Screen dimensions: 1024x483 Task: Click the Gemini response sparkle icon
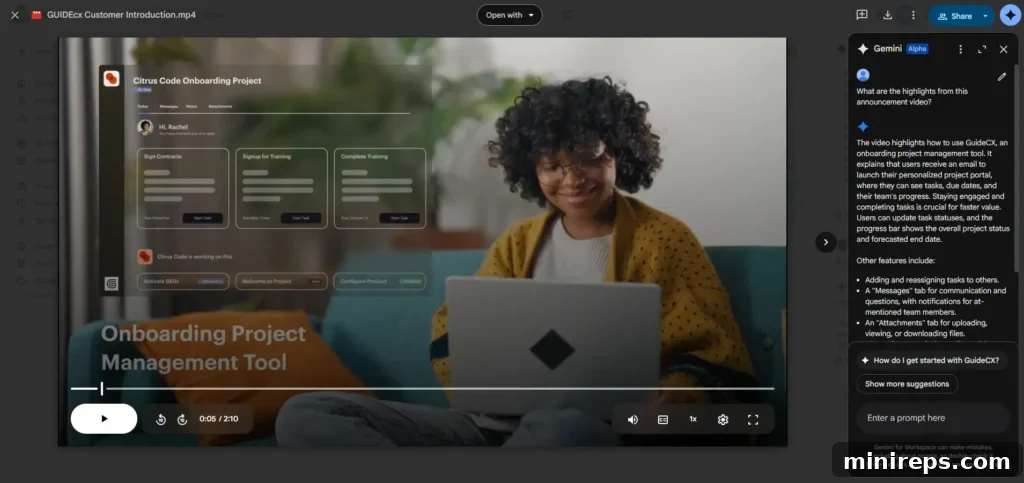[863, 127]
